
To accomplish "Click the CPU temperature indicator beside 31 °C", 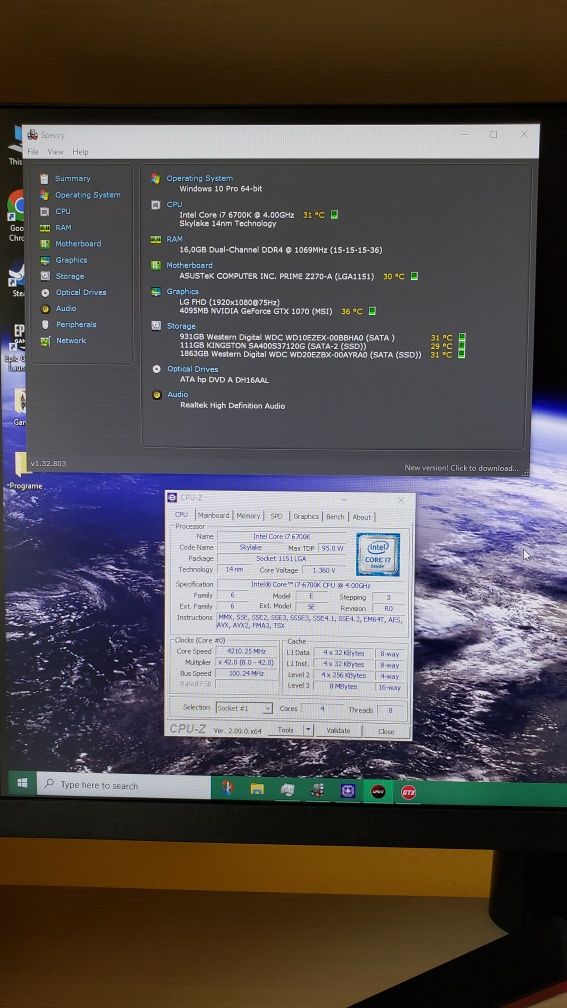I will pos(334,215).
